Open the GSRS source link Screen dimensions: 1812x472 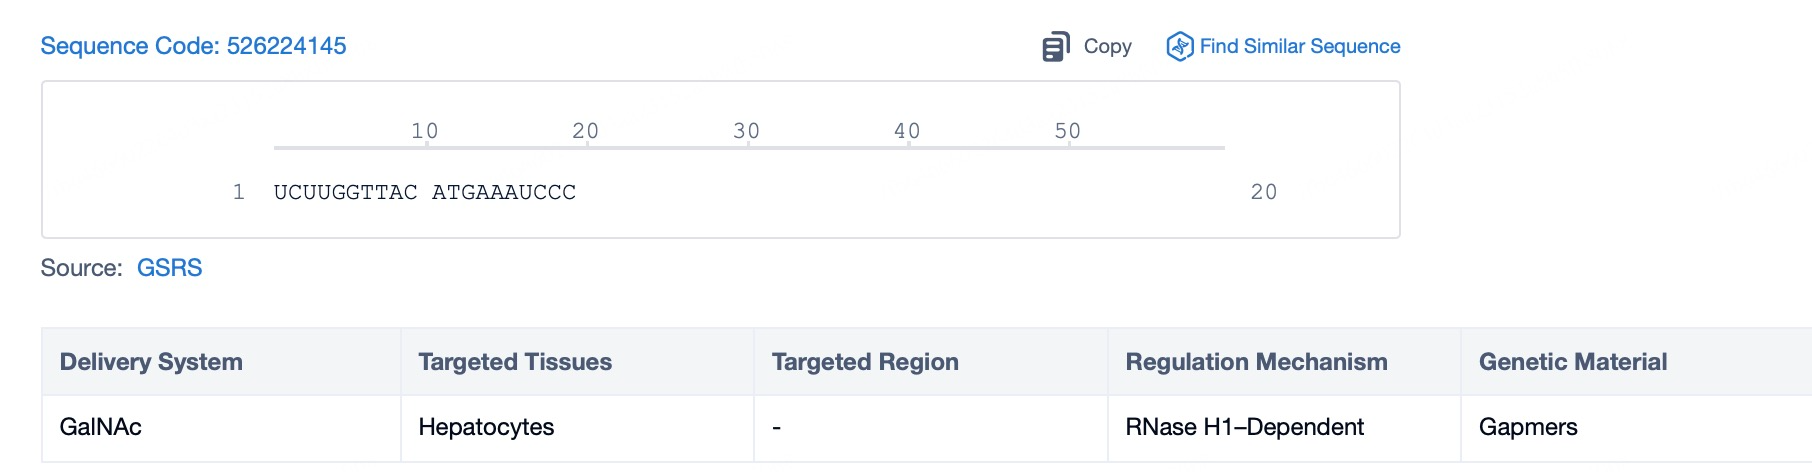169,268
